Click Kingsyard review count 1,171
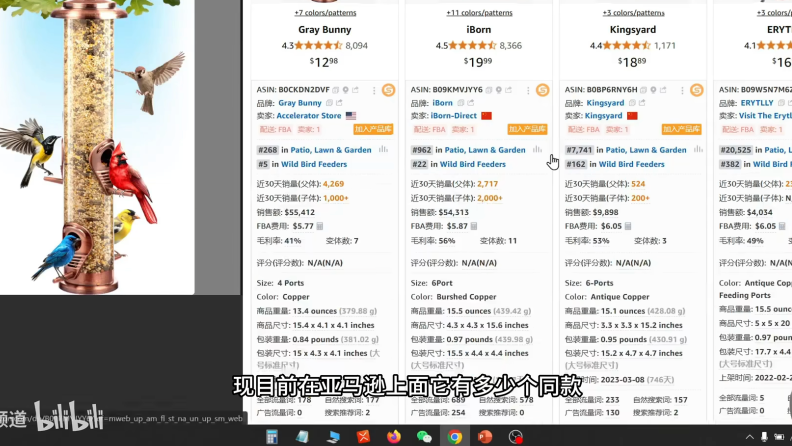This screenshot has height=446, width=792. 665,45
